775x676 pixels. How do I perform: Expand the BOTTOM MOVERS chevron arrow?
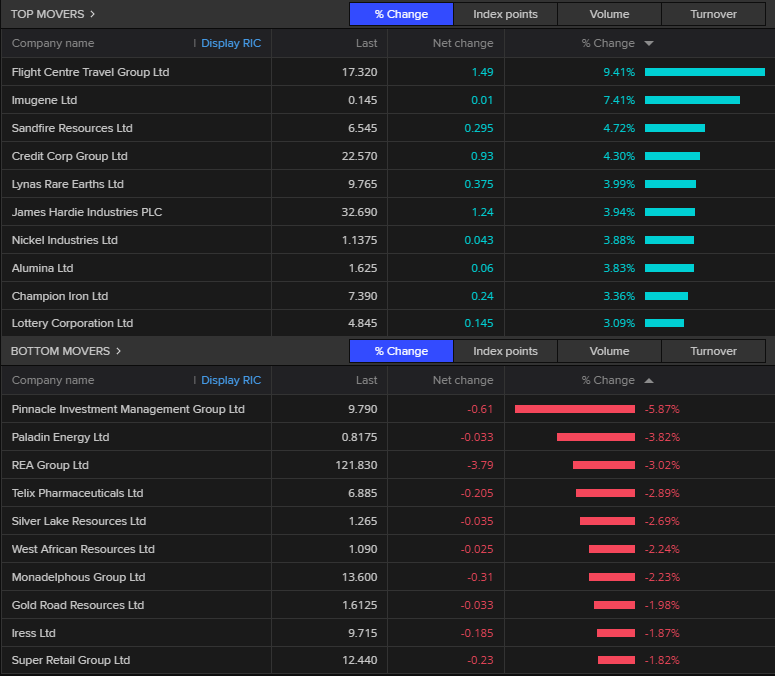(118, 351)
